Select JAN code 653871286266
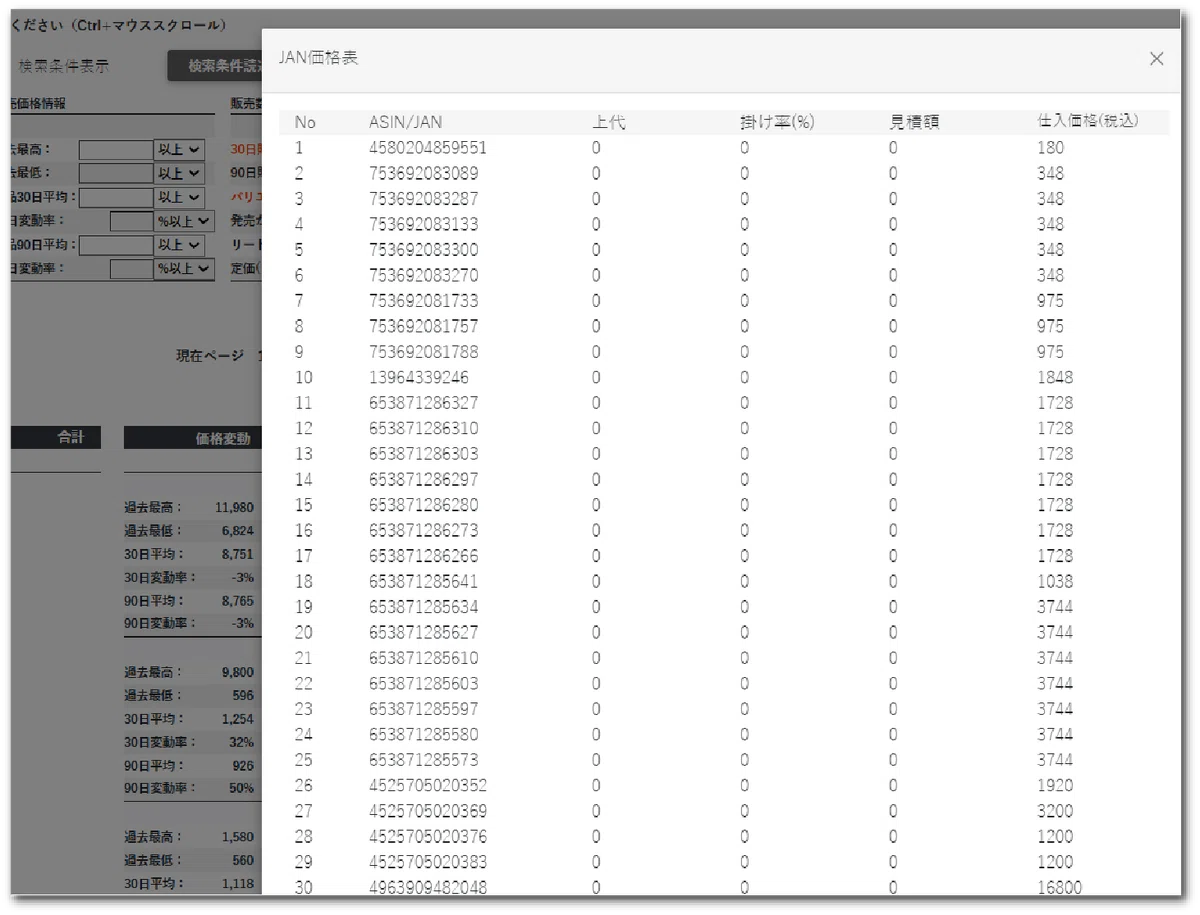Viewport: 1200px width, 915px height. point(423,556)
